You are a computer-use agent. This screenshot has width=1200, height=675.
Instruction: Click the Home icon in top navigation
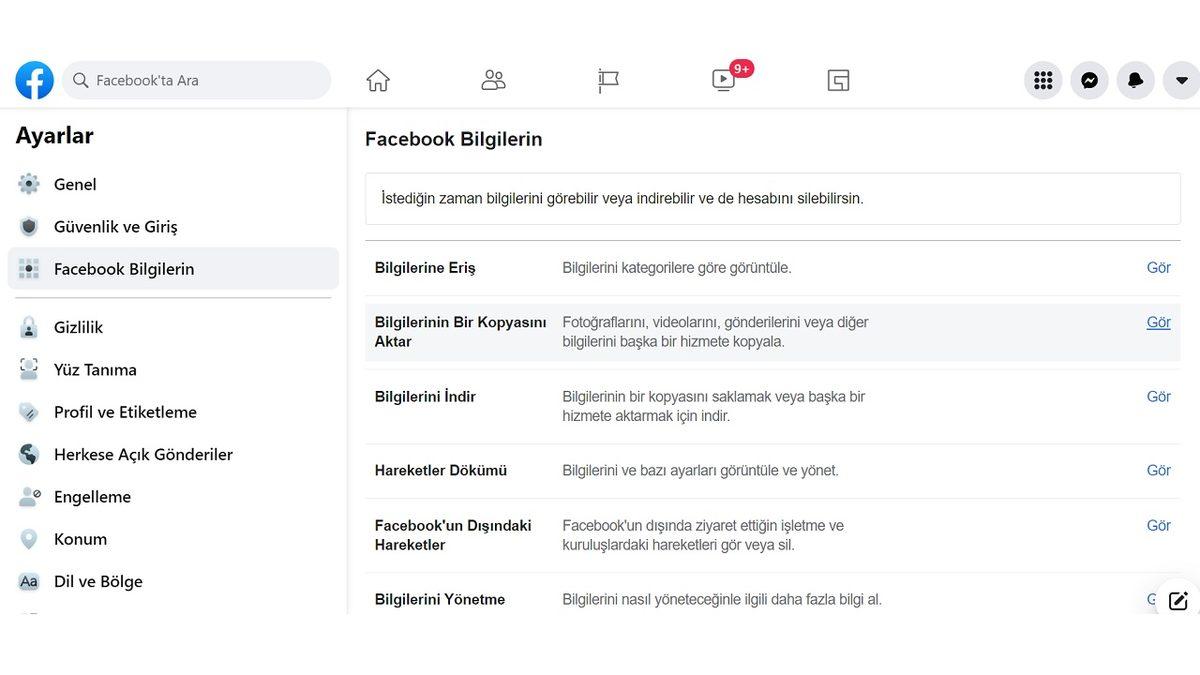pyautogui.click(x=377, y=80)
